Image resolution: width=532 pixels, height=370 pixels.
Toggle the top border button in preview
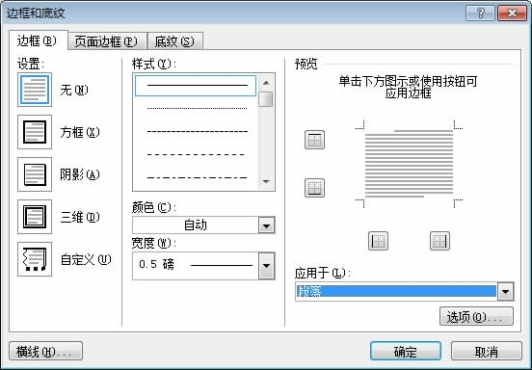315,139
